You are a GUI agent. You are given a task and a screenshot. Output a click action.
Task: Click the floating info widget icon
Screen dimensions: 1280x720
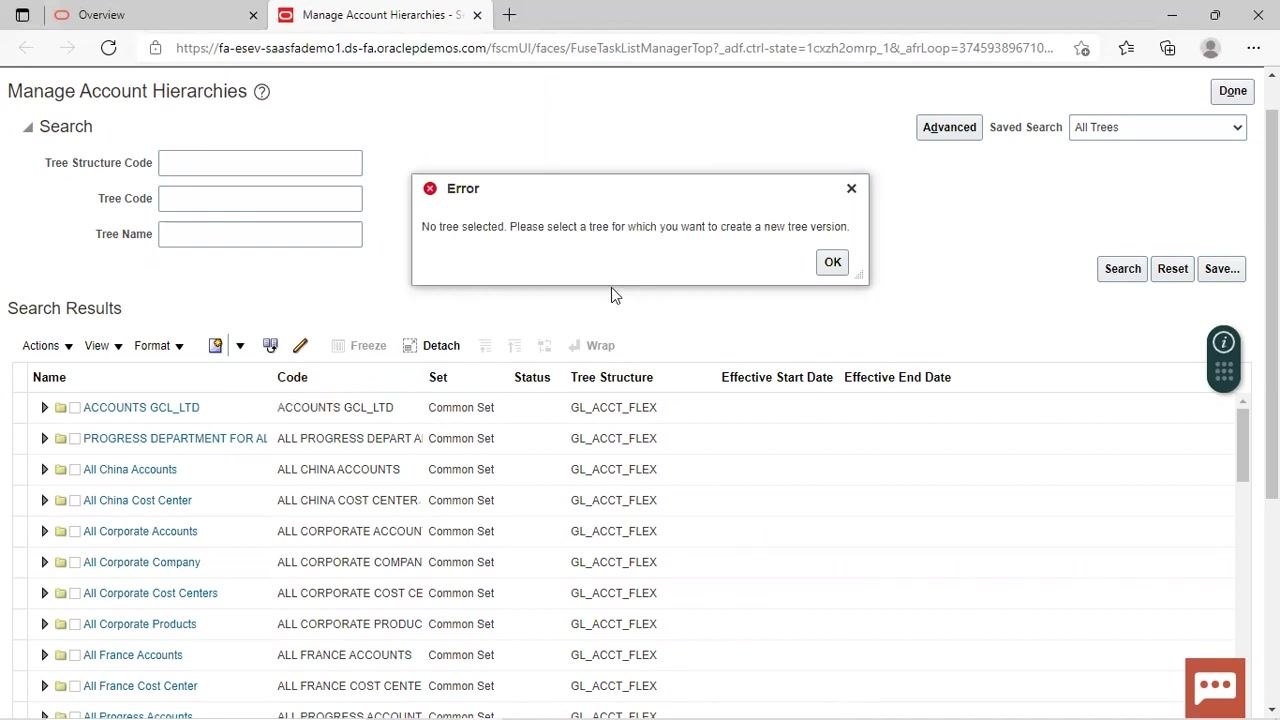click(1224, 343)
